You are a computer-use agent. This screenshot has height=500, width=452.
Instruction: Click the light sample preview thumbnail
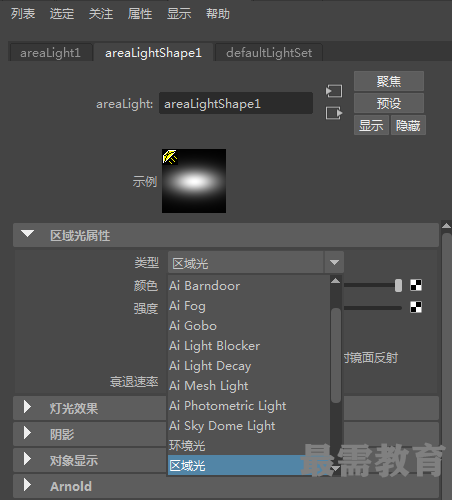click(194, 181)
